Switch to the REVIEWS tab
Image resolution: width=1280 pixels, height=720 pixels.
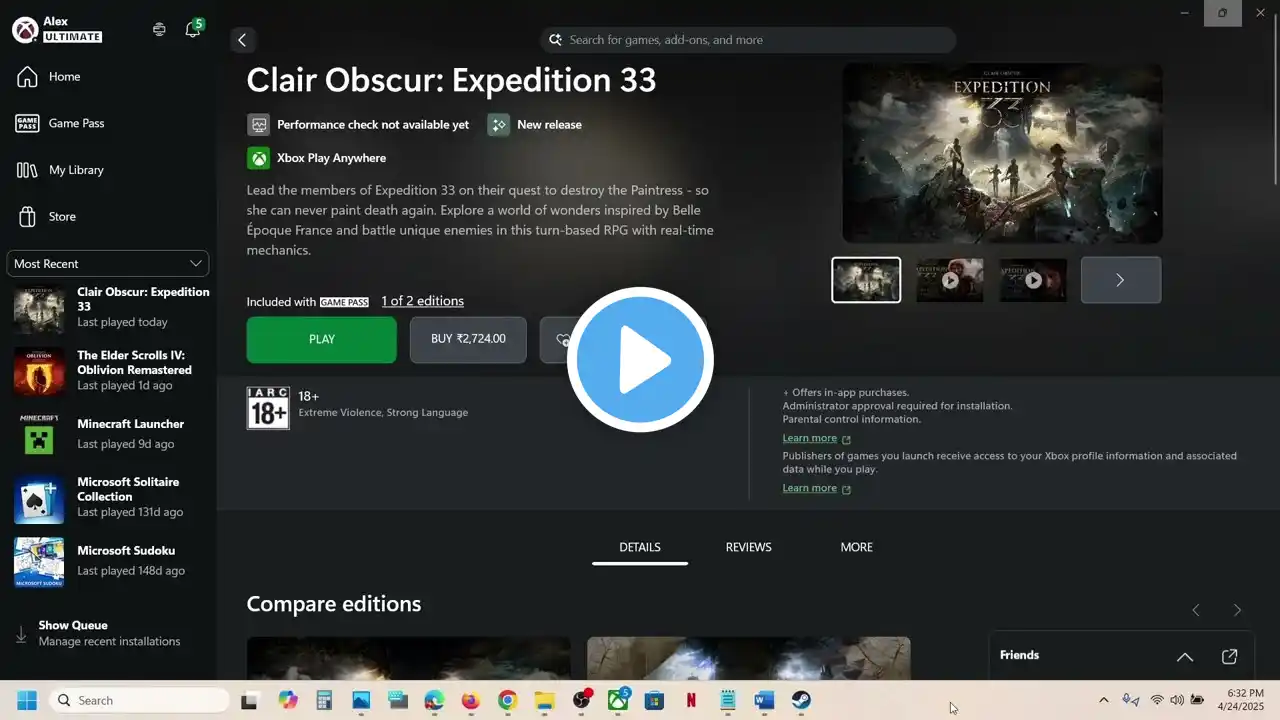[748, 548]
